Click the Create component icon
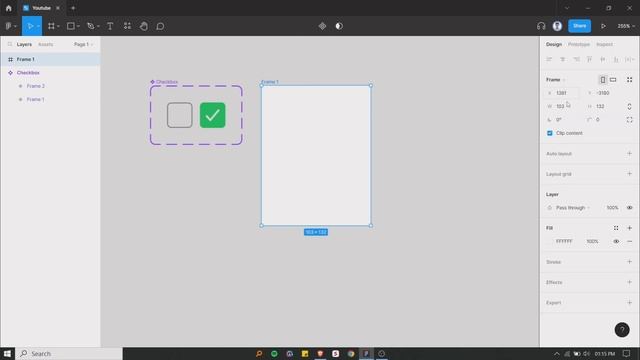Viewport: 640px width, 360px height. 322,26
